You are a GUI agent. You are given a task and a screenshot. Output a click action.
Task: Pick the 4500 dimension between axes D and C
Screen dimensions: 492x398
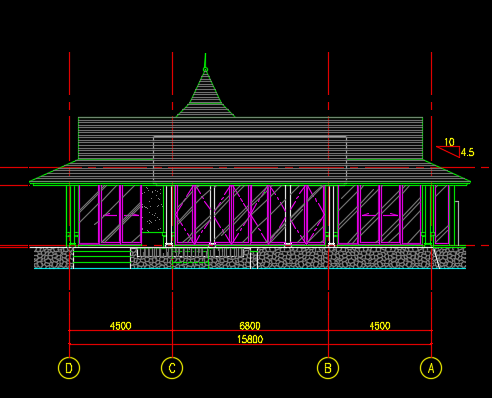click(120, 325)
